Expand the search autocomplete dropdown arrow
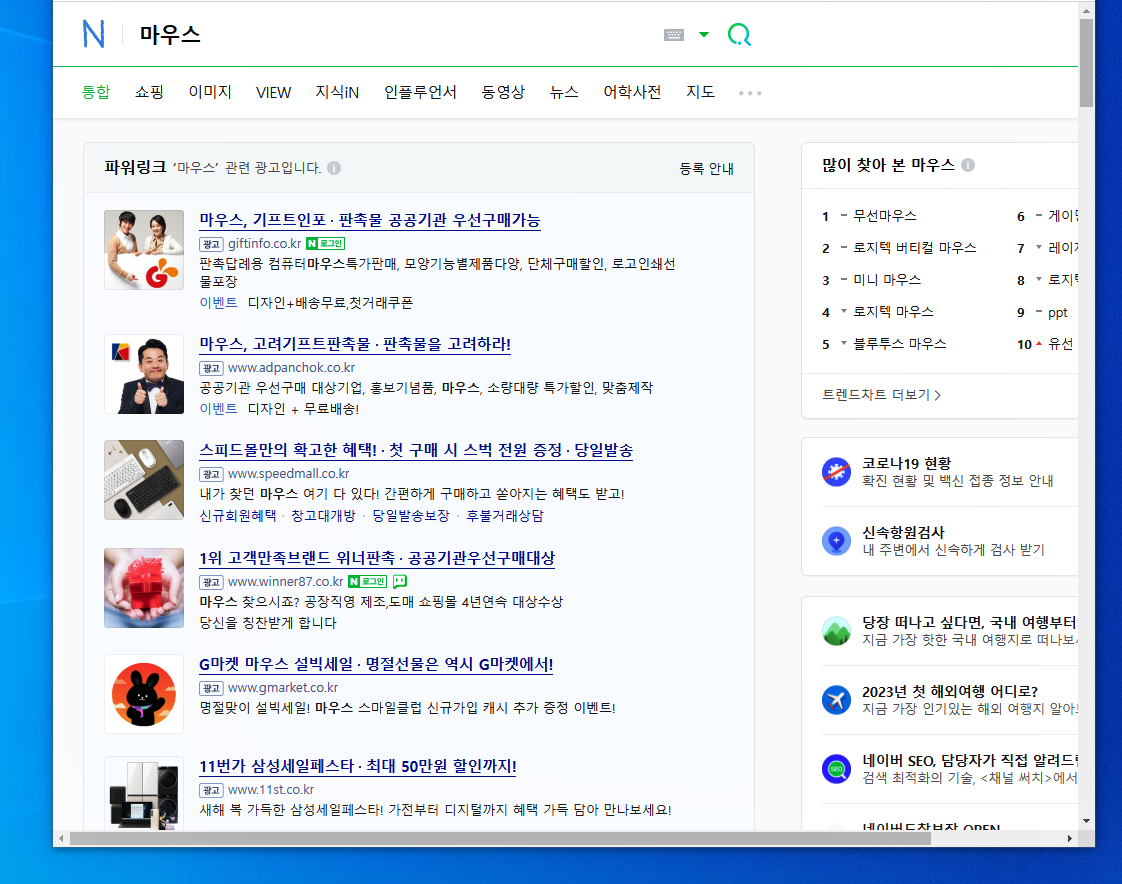 (704, 34)
